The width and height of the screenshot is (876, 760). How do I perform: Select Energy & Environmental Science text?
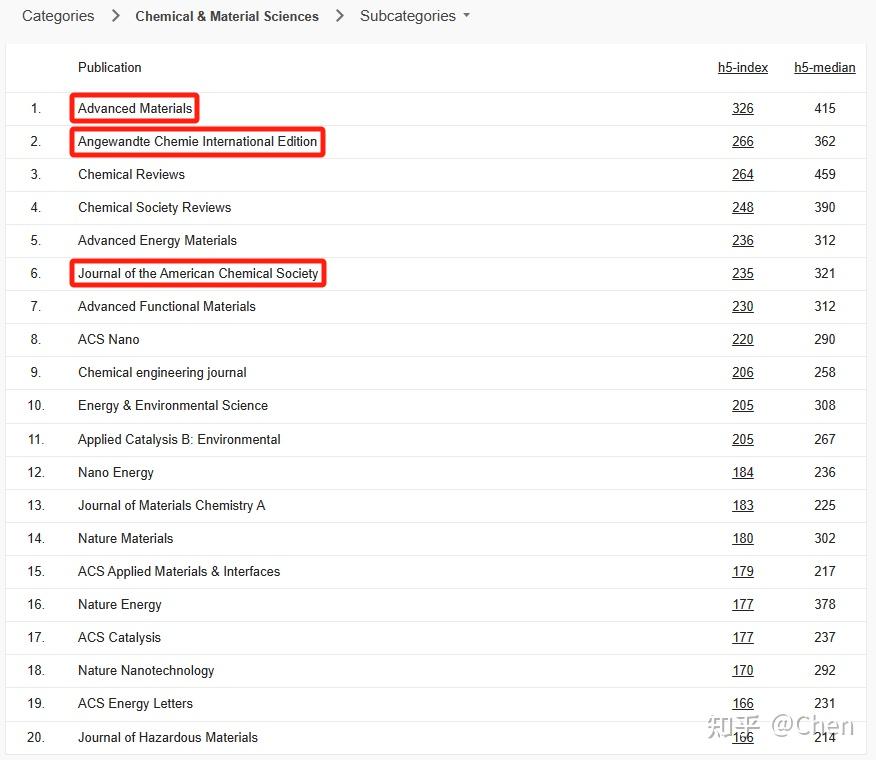coord(173,405)
